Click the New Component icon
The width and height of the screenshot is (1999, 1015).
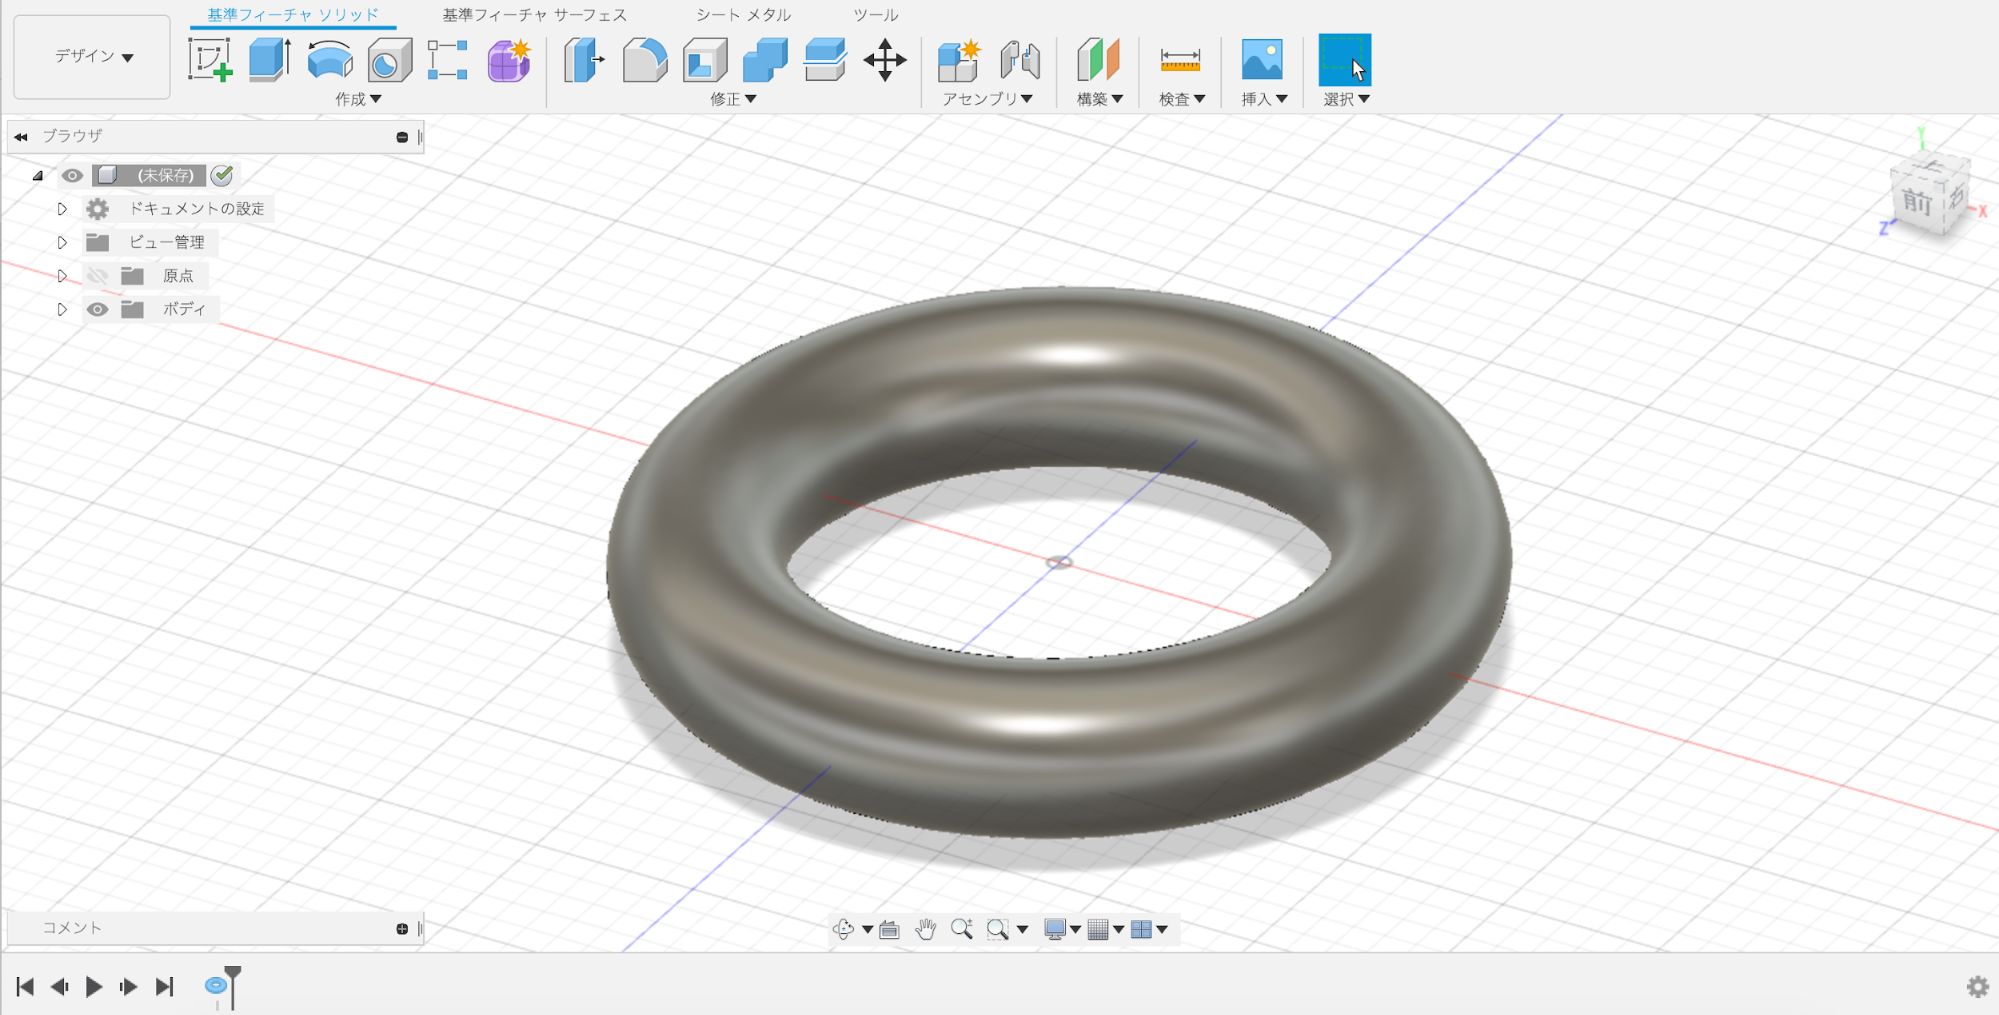pos(959,60)
